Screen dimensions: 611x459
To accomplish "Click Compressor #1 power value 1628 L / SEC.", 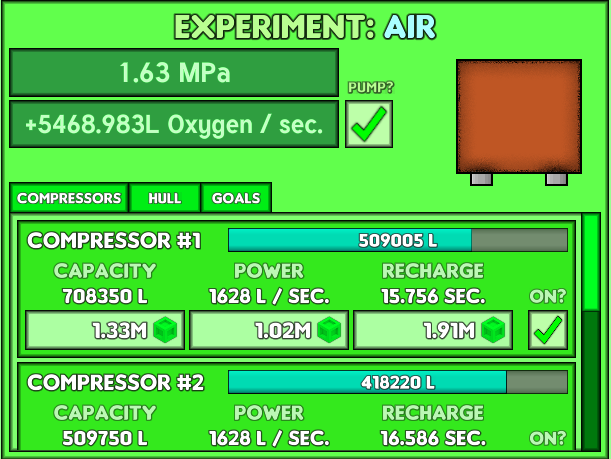I will click(269, 296).
